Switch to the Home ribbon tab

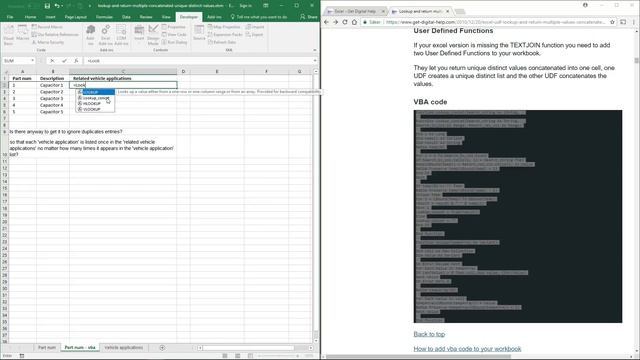pos(30,17)
